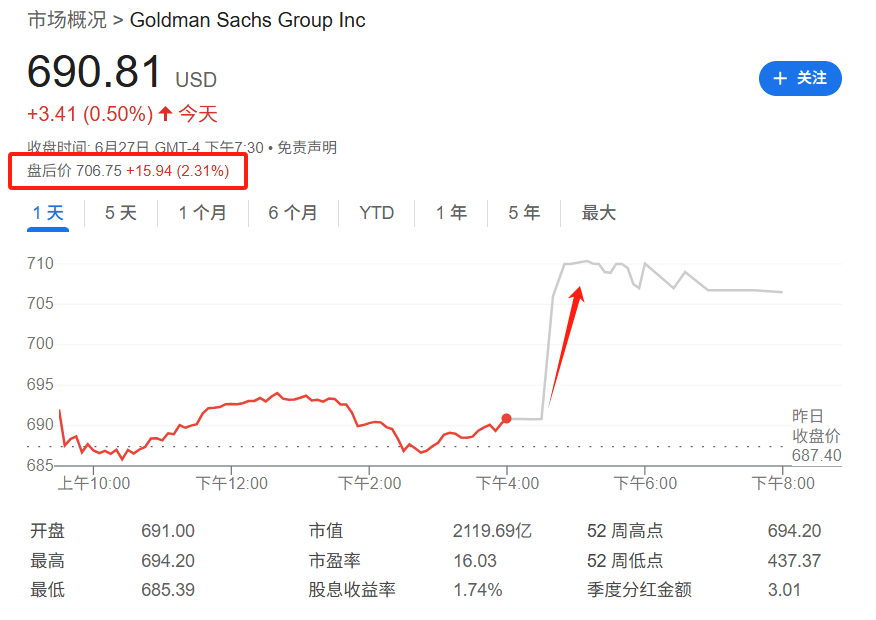Click the red closing-price dot on chart

click(506, 418)
